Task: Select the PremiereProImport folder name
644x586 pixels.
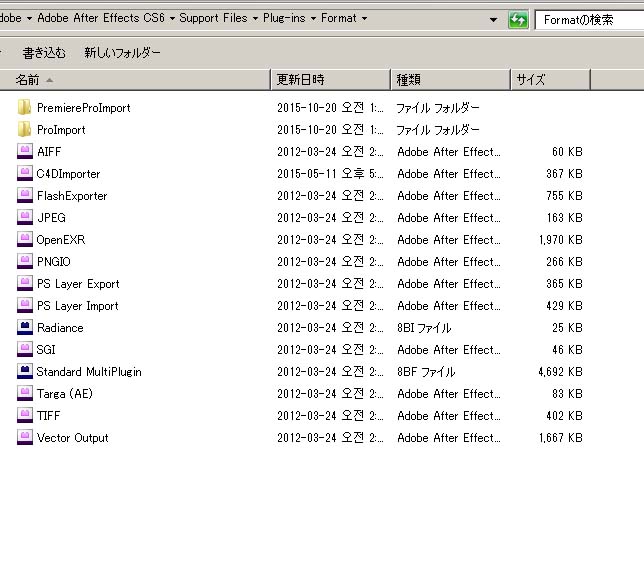Action: (84, 108)
